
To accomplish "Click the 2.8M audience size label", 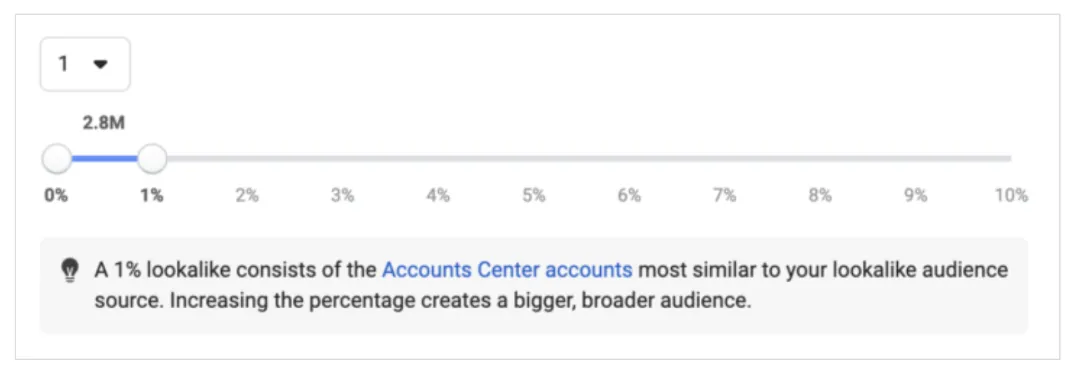I will pyautogui.click(x=104, y=124).
